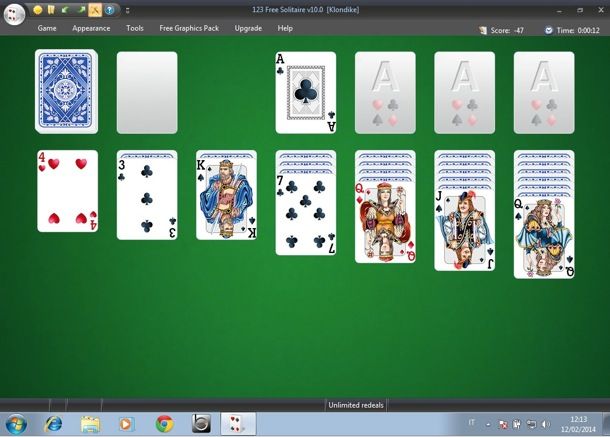Open the round dice application menu button

(x=14, y=14)
